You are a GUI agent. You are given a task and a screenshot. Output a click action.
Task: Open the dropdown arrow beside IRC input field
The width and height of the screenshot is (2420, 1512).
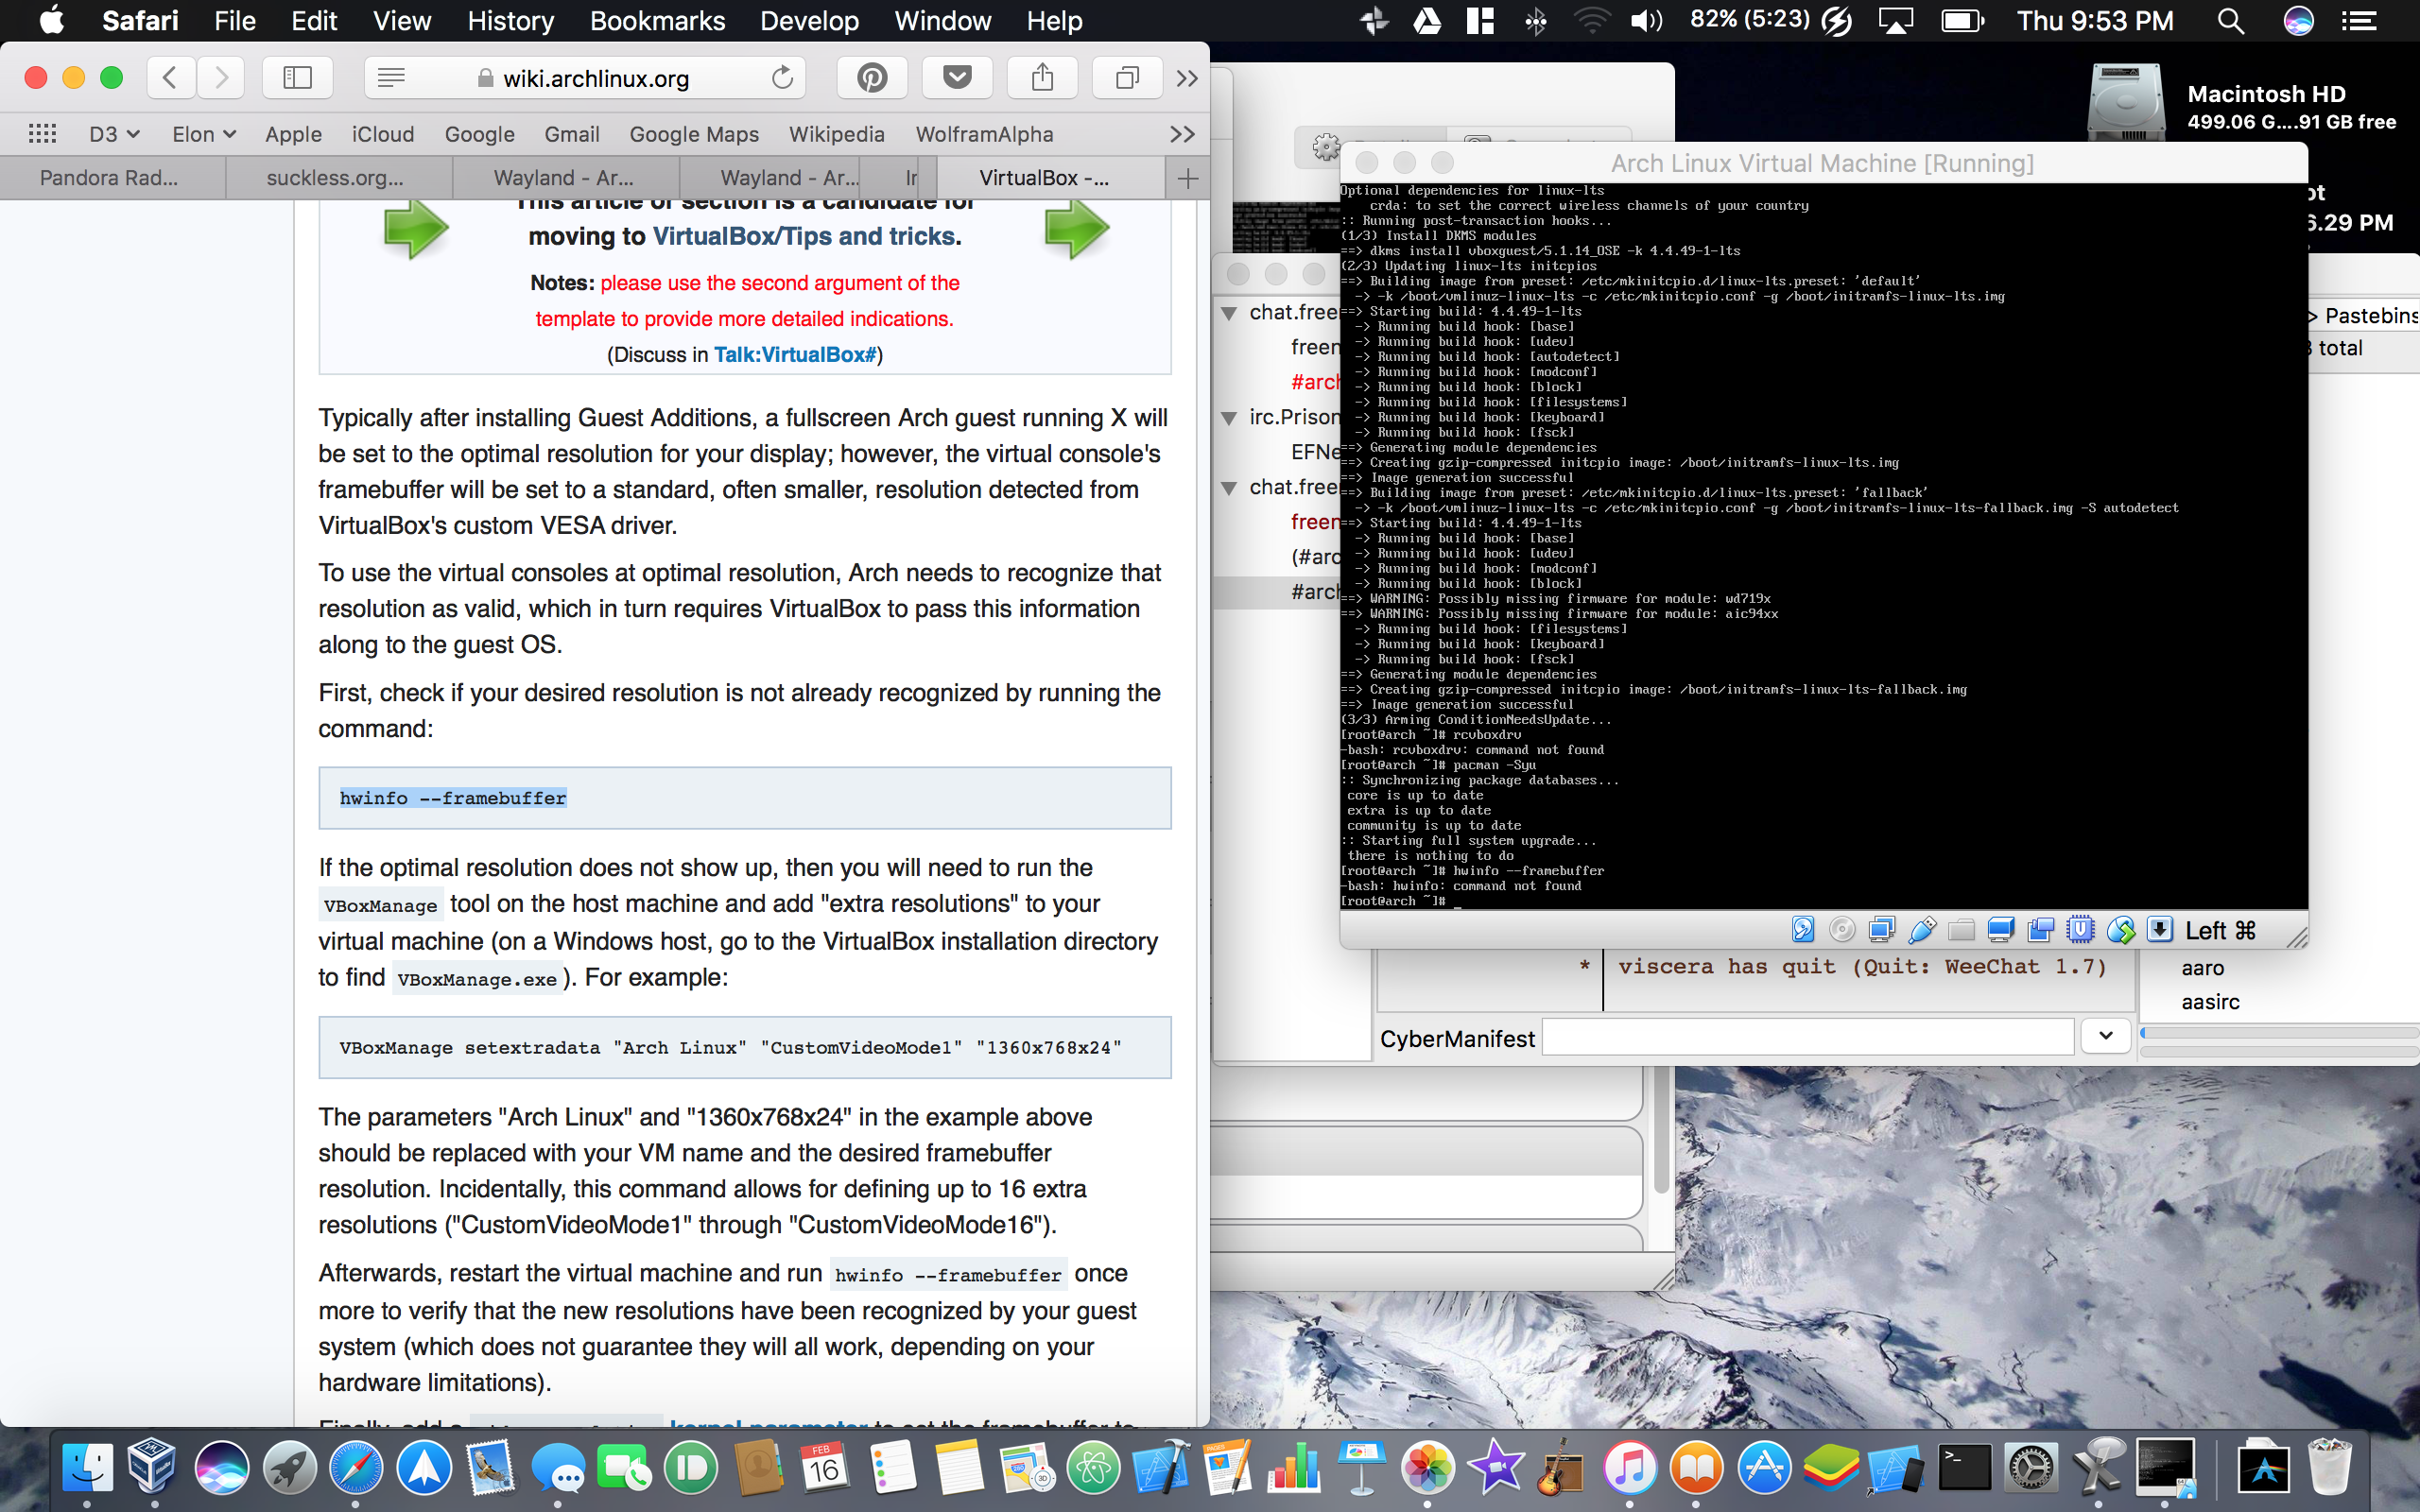click(x=2106, y=1036)
